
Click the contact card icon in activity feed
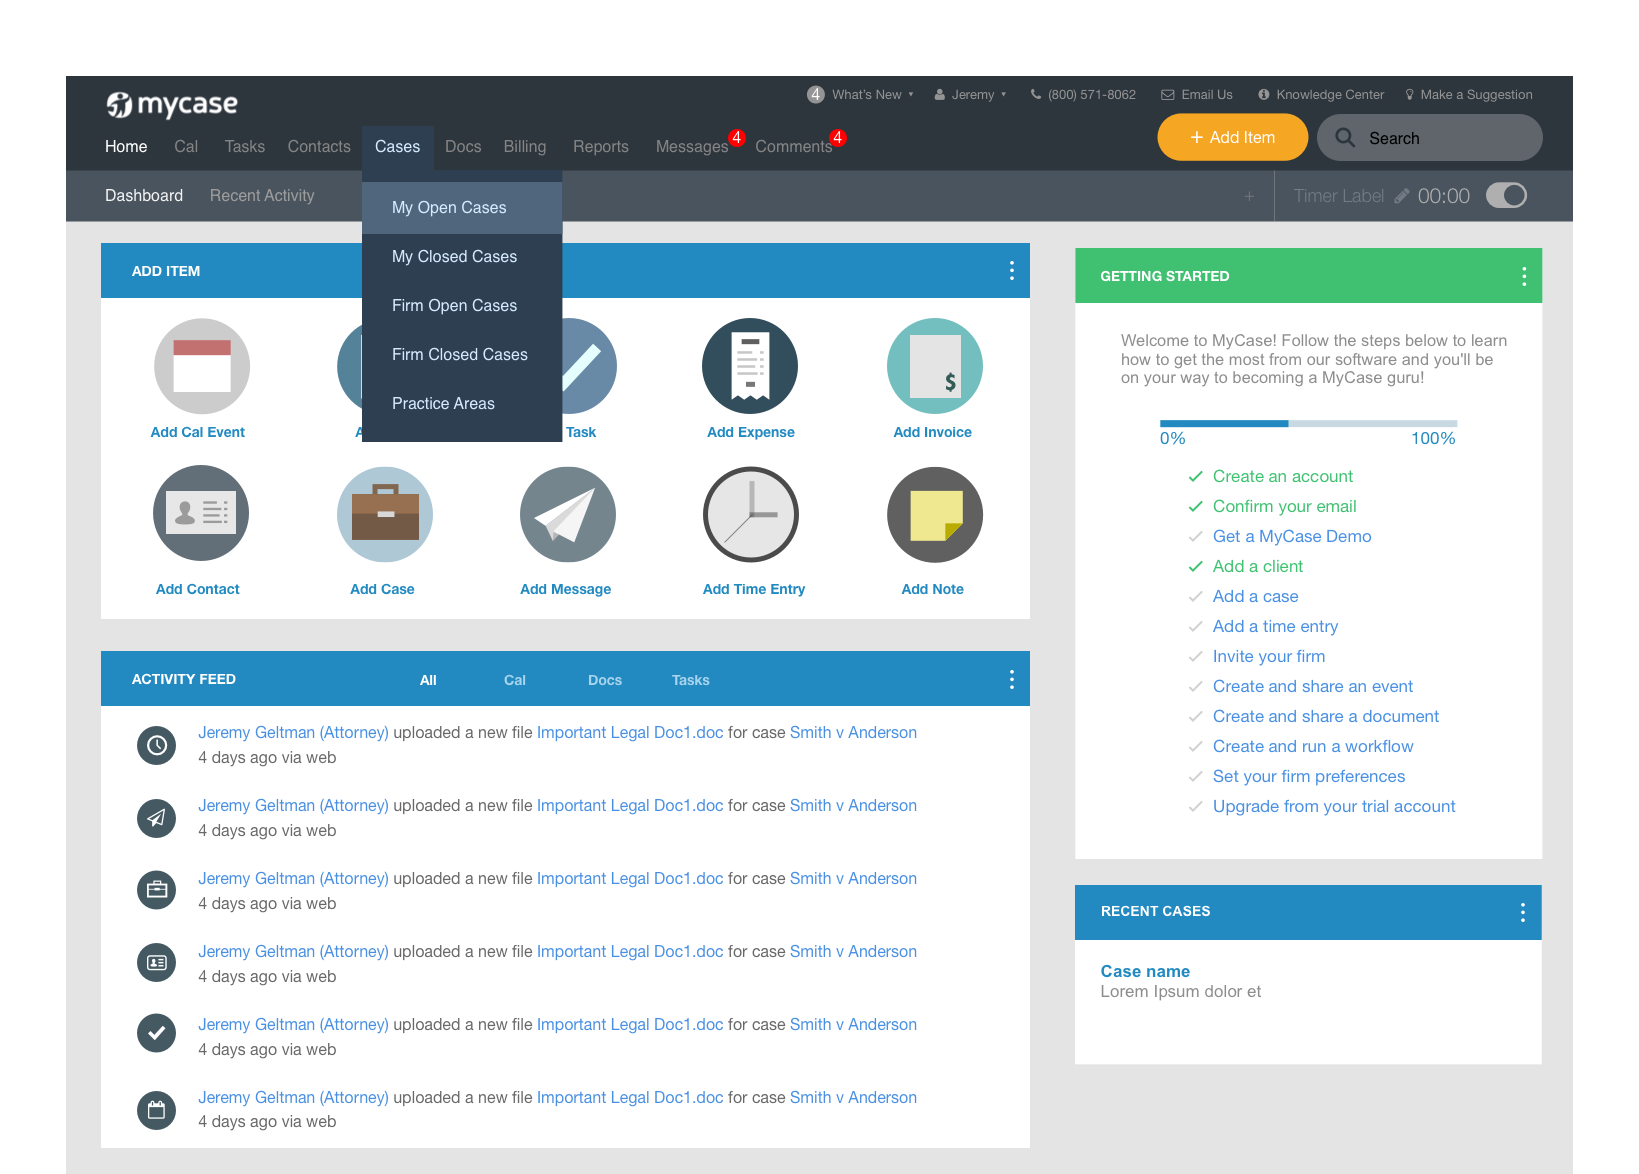tap(157, 962)
